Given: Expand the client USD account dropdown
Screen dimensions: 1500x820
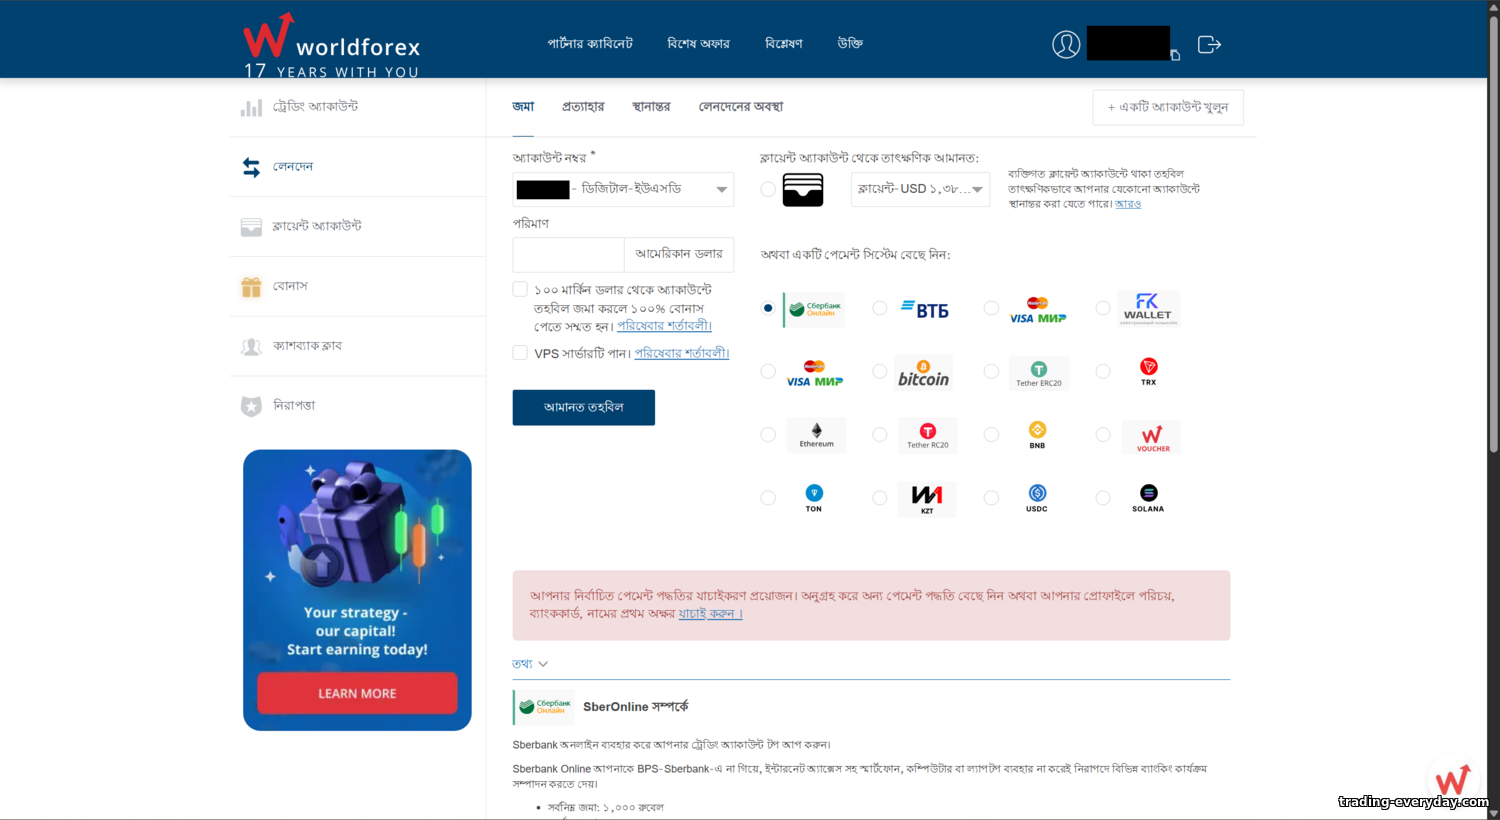Looking at the screenshot, I should (x=920, y=189).
